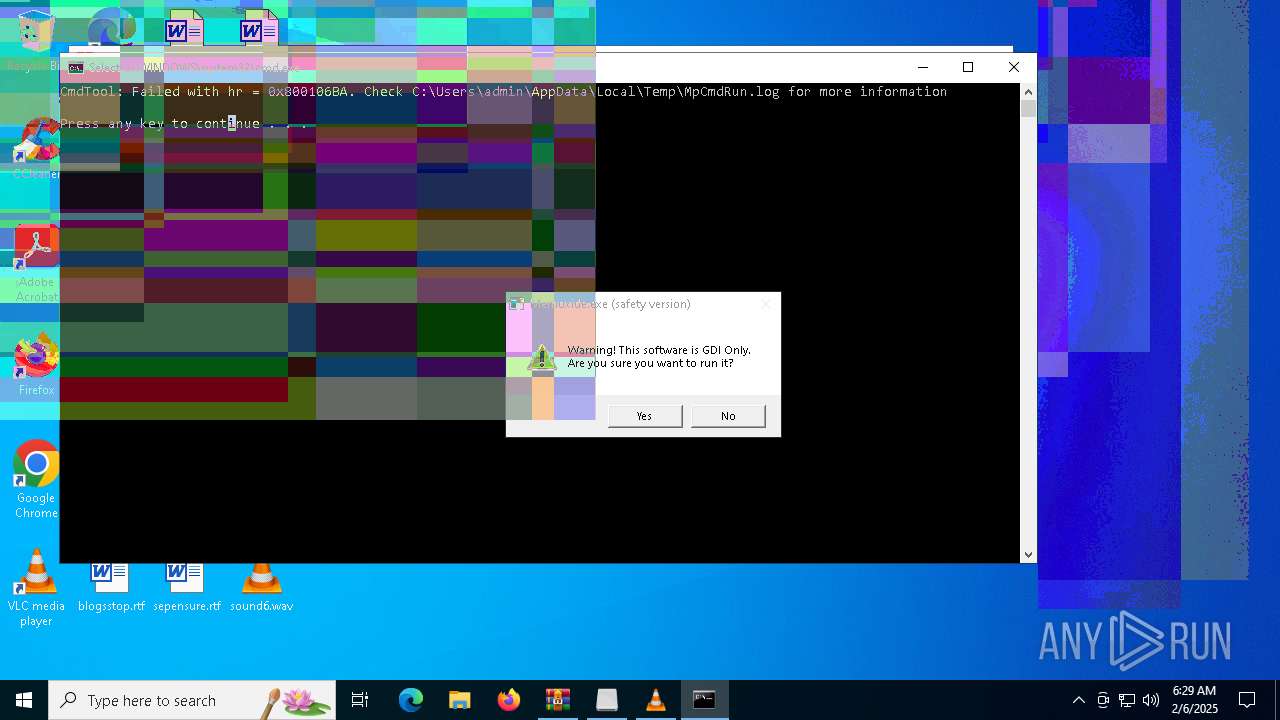1280x720 pixels.
Task: Open sepensure.rtf file on desktop
Action: (186, 588)
